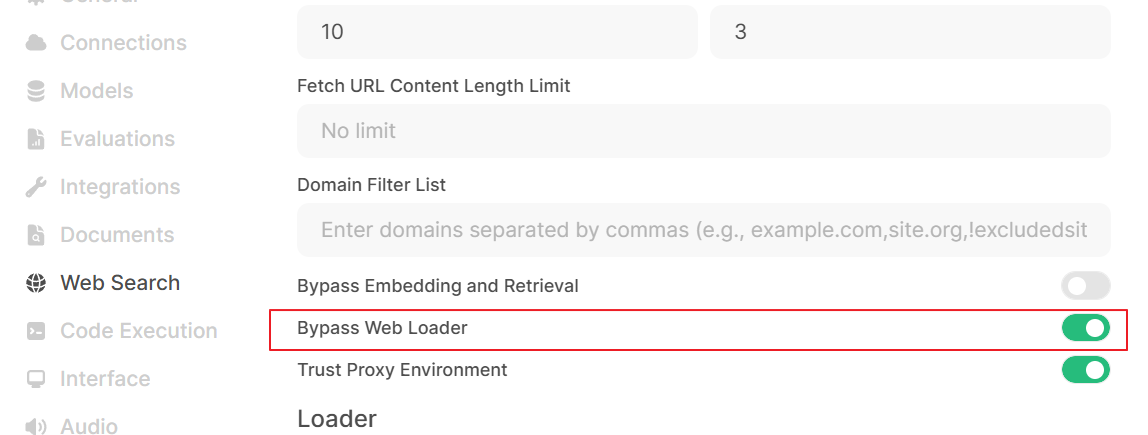
Task: Enable Bypass Embedding and Retrieval toggle
Action: coord(1086,286)
